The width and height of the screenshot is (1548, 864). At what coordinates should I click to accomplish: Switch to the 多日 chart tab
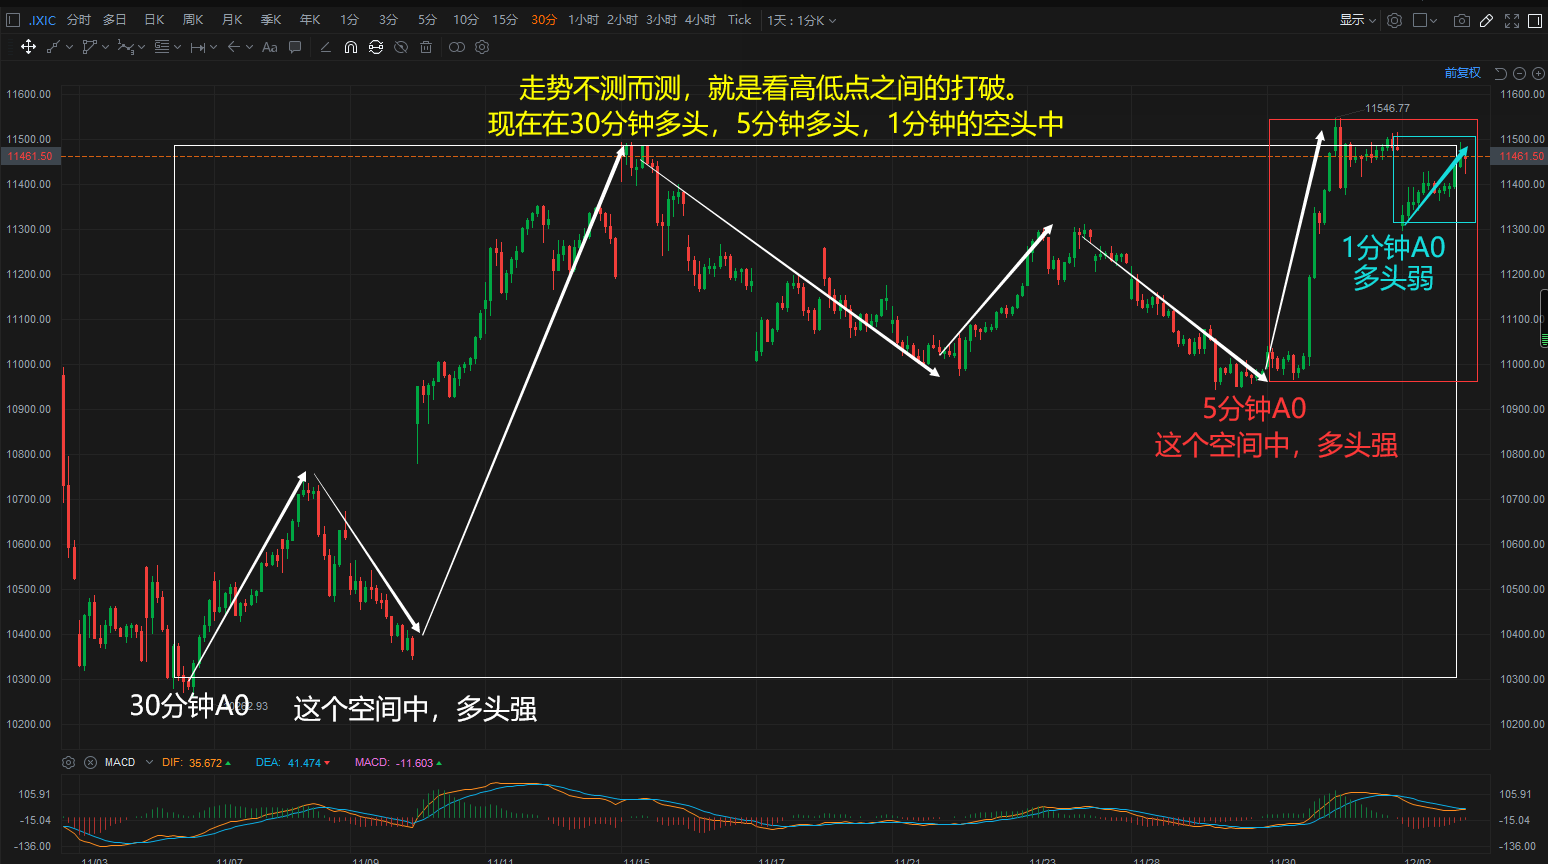point(115,20)
